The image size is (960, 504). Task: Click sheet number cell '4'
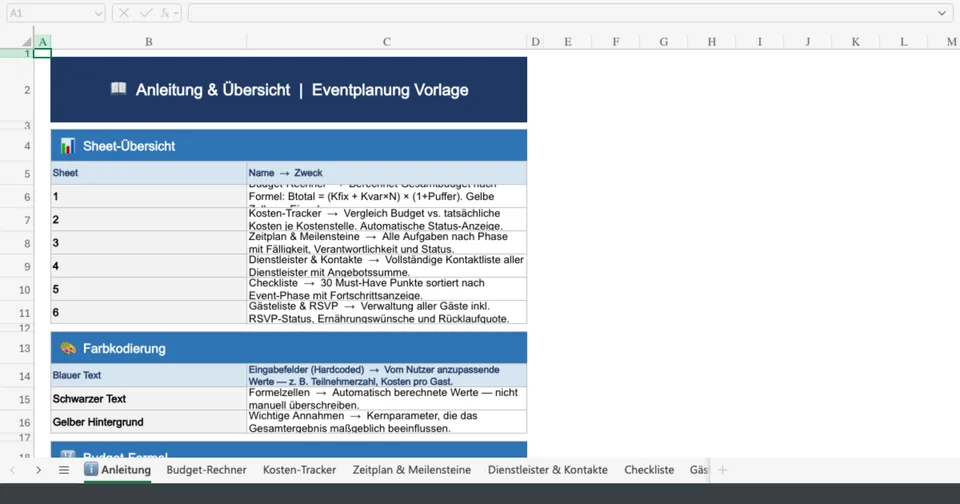149,266
